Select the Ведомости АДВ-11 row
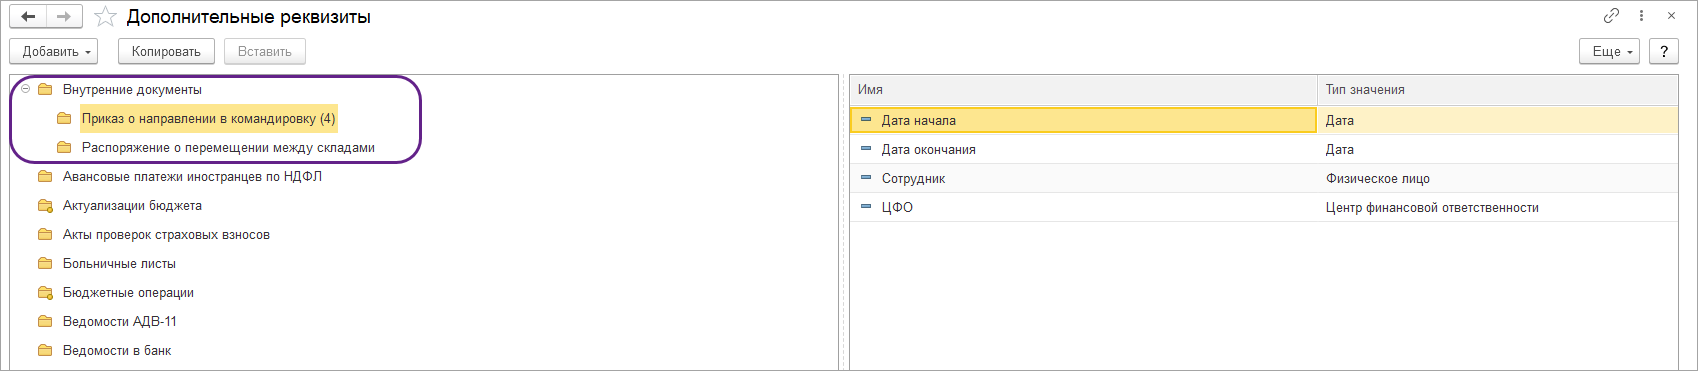The width and height of the screenshot is (1698, 371). pyautogui.click(x=423, y=321)
